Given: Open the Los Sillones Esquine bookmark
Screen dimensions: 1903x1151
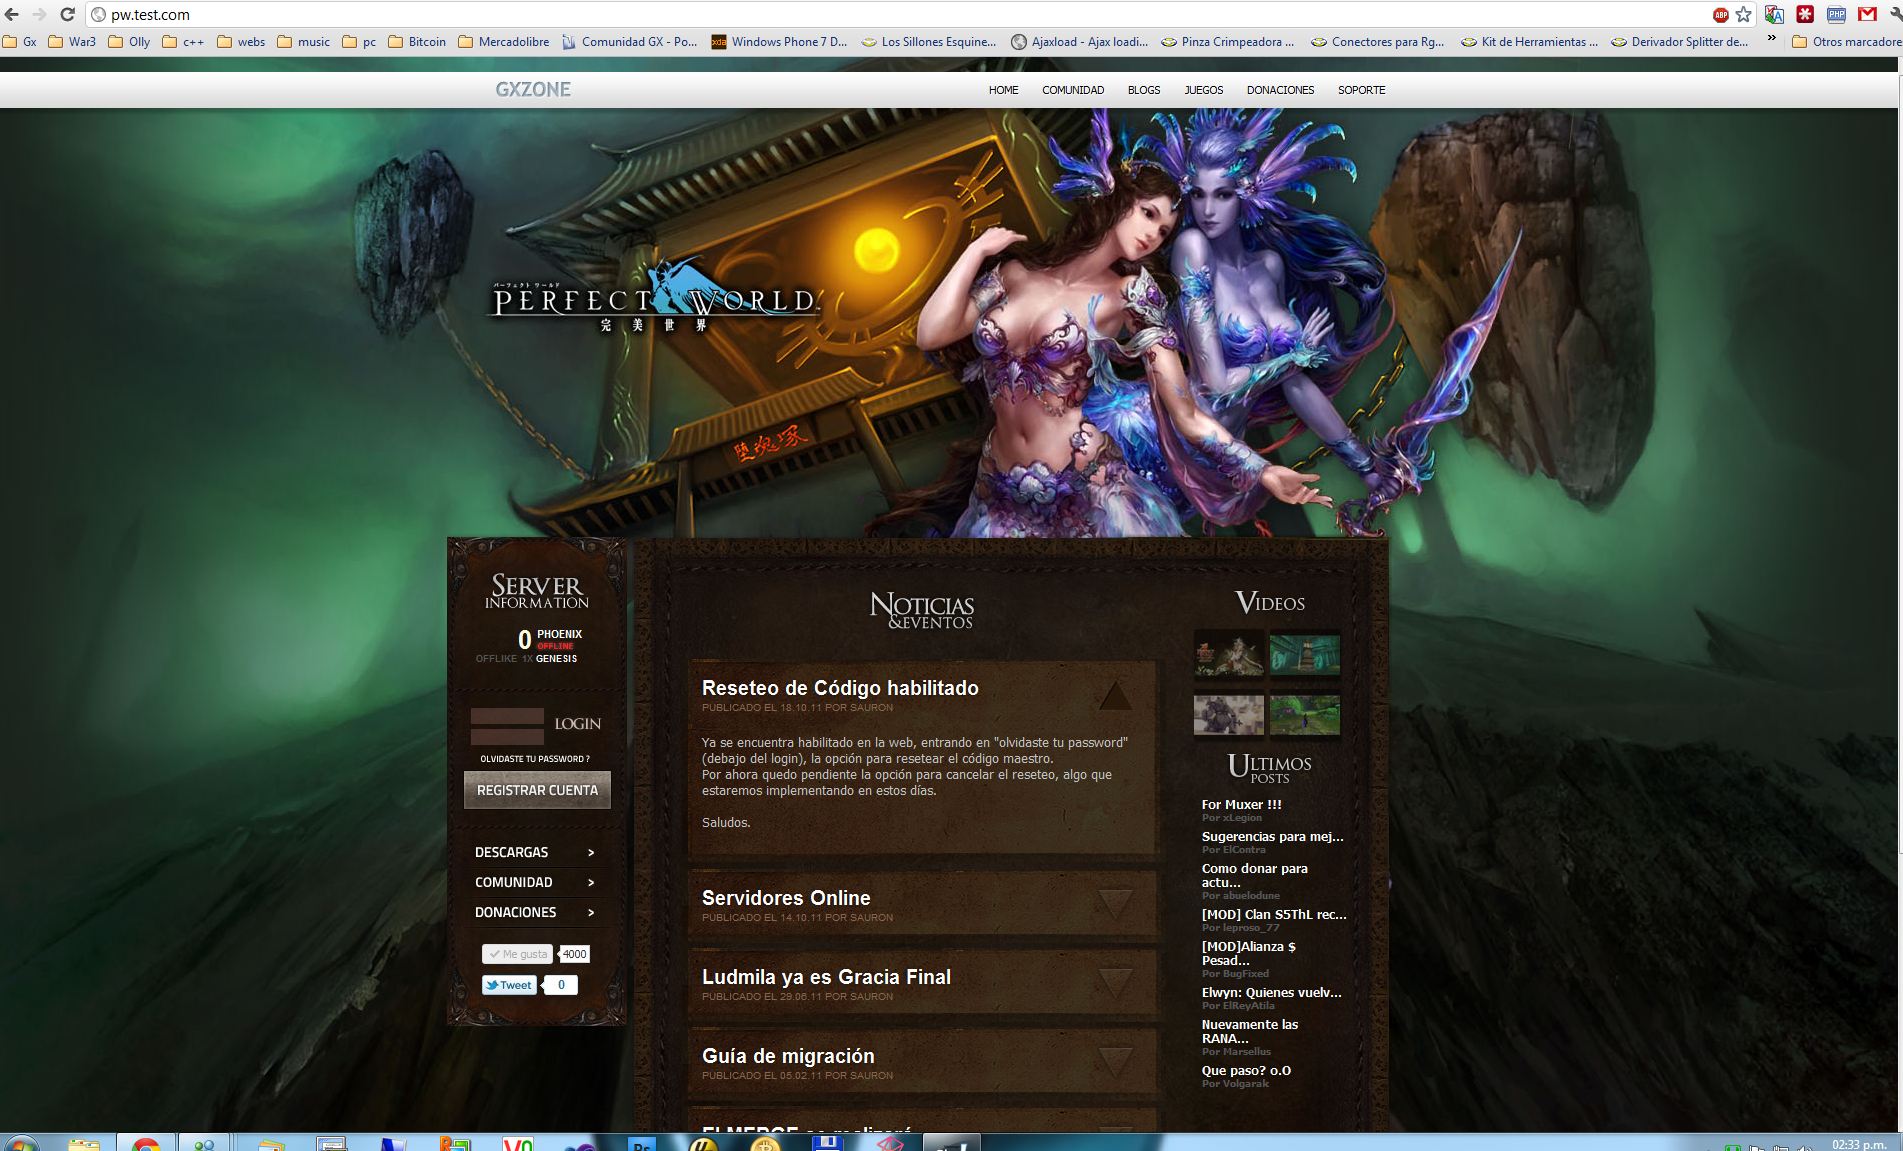Looking at the screenshot, I should click(928, 42).
